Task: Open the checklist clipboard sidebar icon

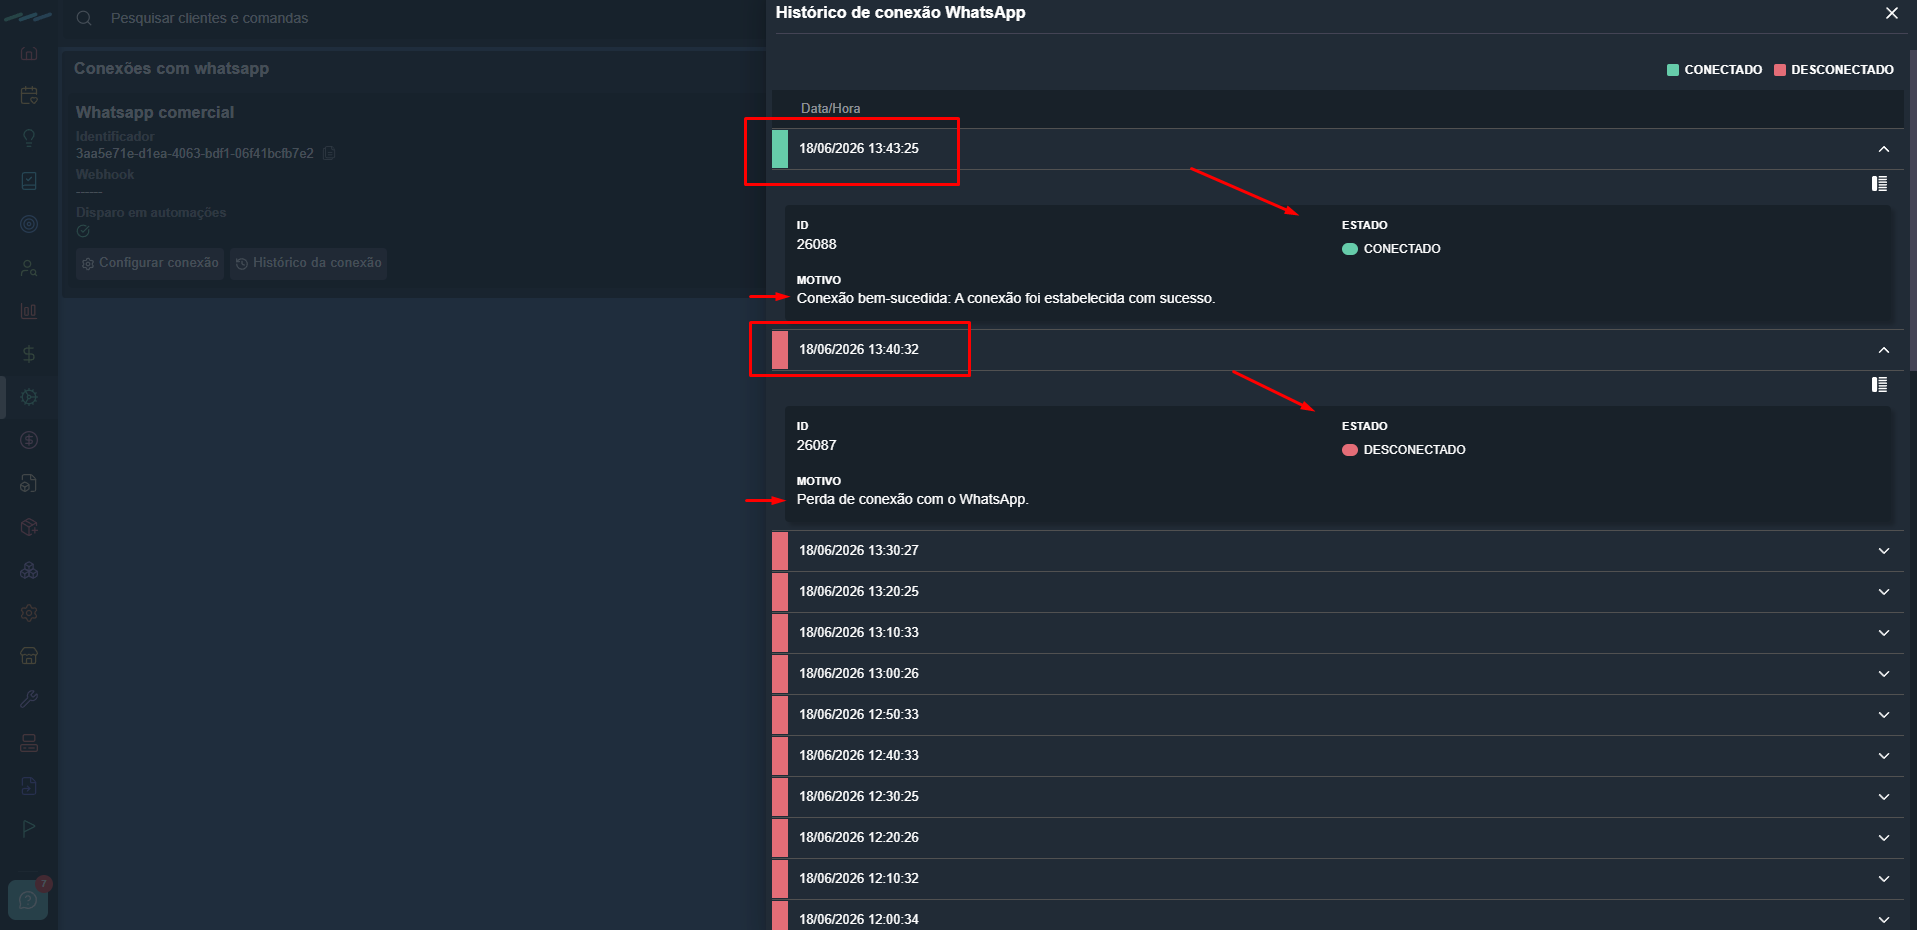Action: tap(29, 181)
